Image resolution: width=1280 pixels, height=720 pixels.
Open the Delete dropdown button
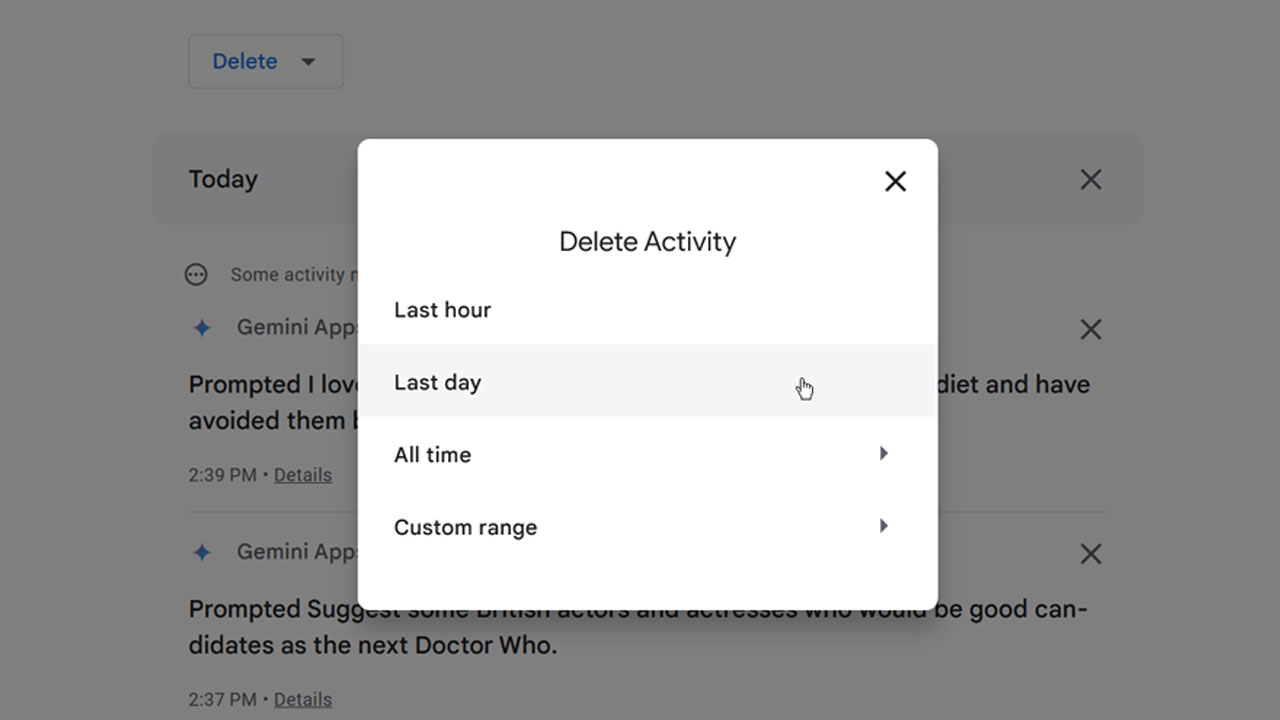click(x=266, y=61)
